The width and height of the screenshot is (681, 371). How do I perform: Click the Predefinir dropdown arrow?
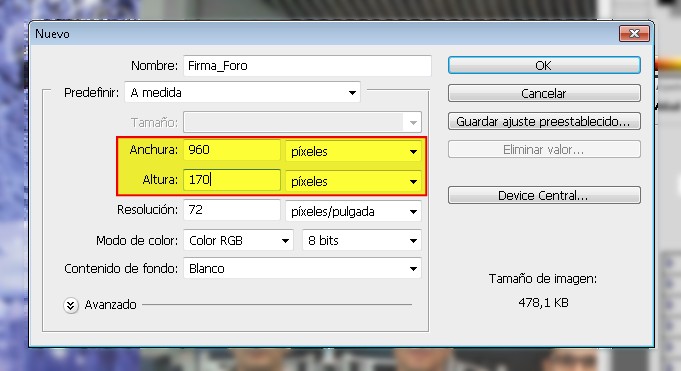(x=352, y=93)
